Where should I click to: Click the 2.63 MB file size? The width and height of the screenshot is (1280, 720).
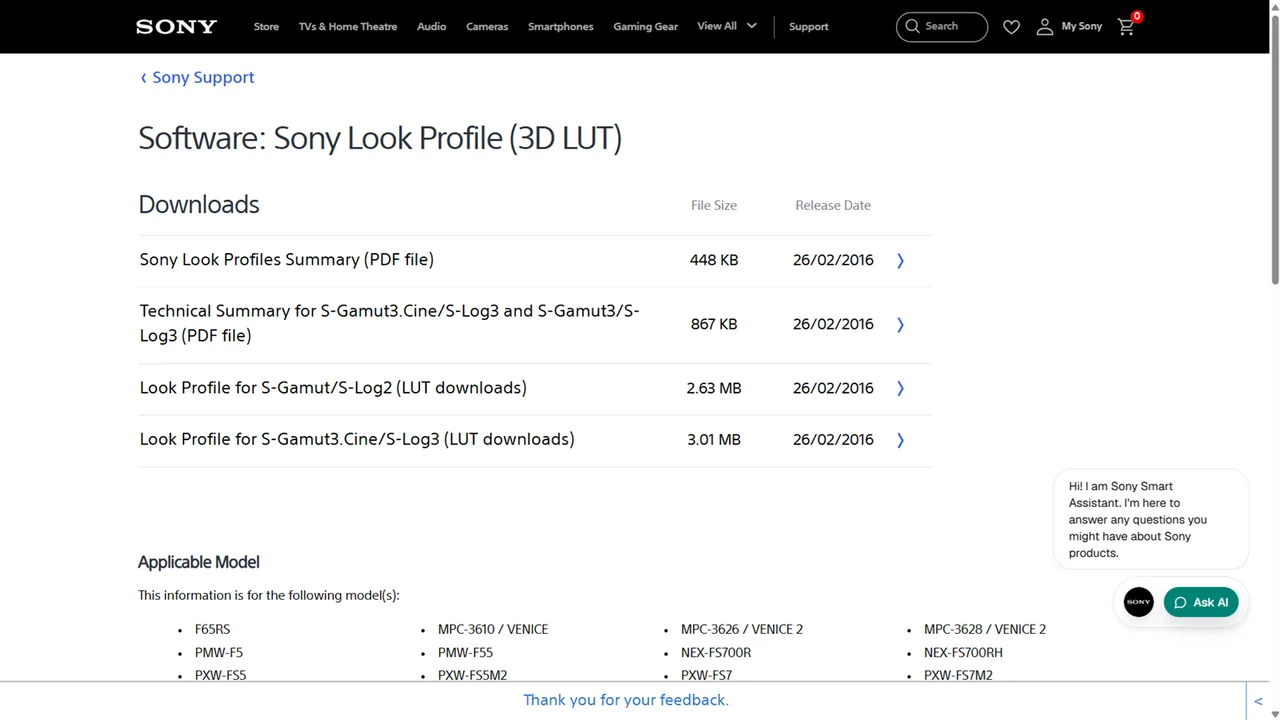pyautogui.click(x=714, y=388)
